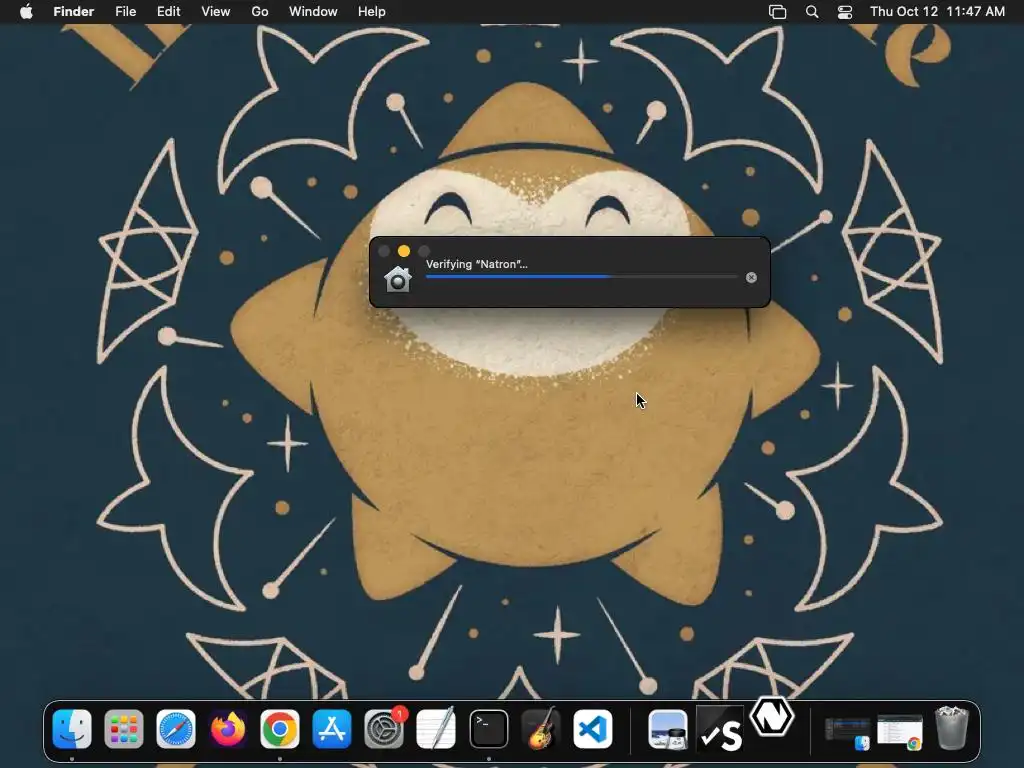Open the Go menu
1024x768 pixels.
(x=259, y=12)
